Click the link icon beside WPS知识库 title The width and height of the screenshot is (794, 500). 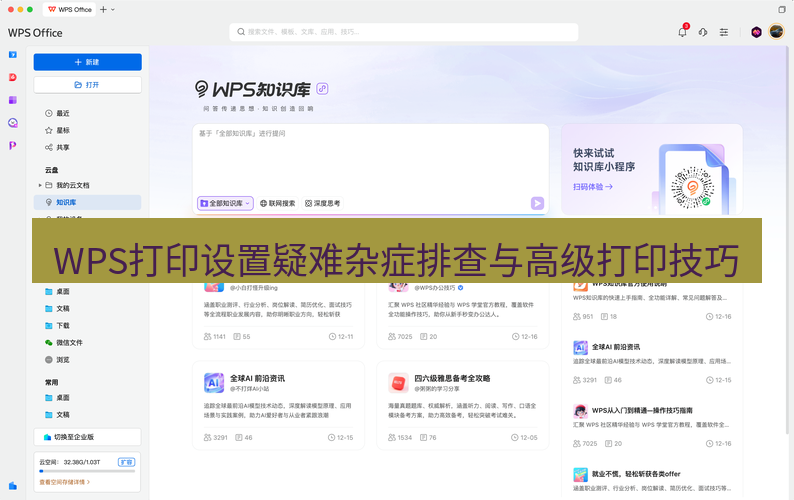coord(322,89)
